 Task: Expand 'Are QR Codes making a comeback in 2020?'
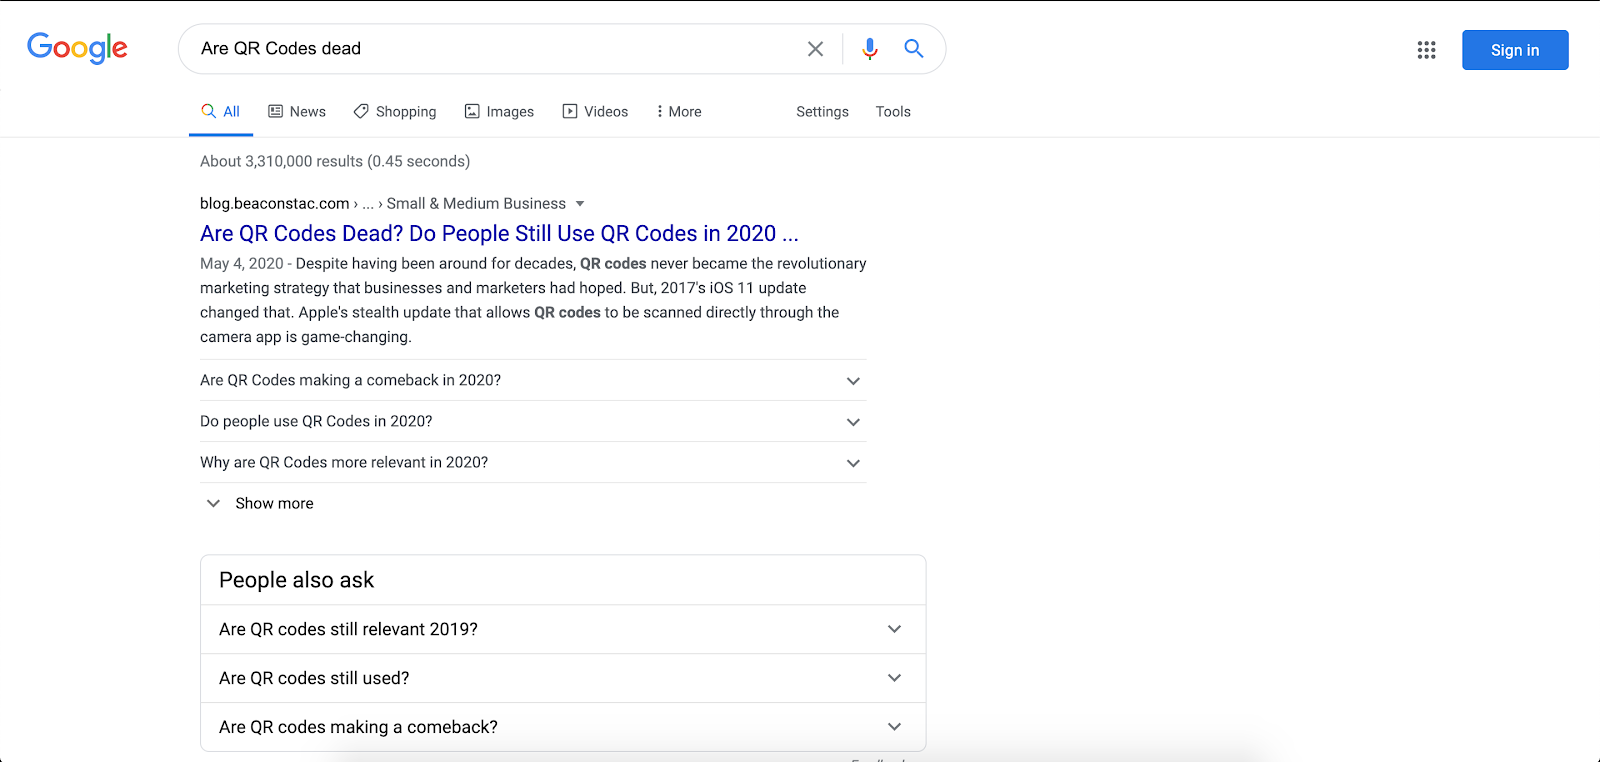(533, 380)
